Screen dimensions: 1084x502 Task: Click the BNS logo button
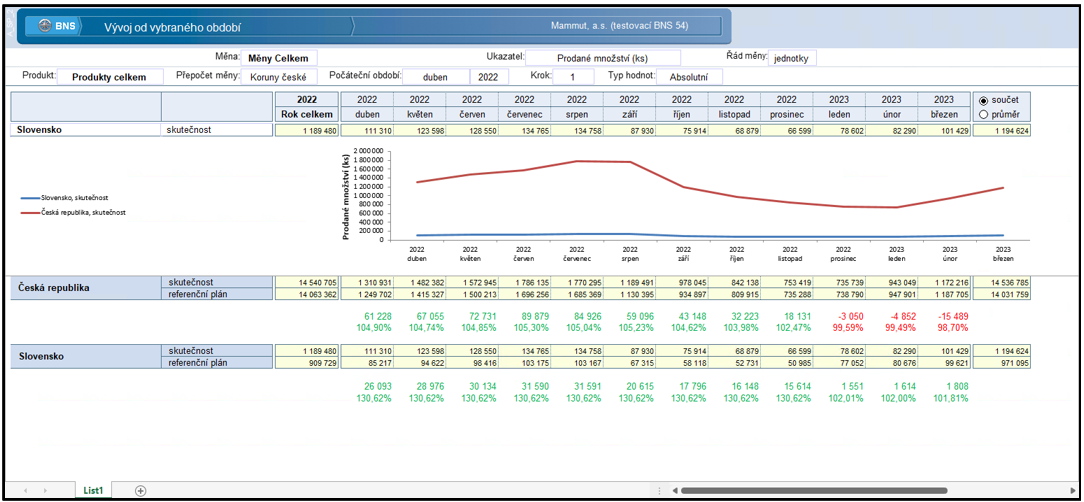[53, 26]
